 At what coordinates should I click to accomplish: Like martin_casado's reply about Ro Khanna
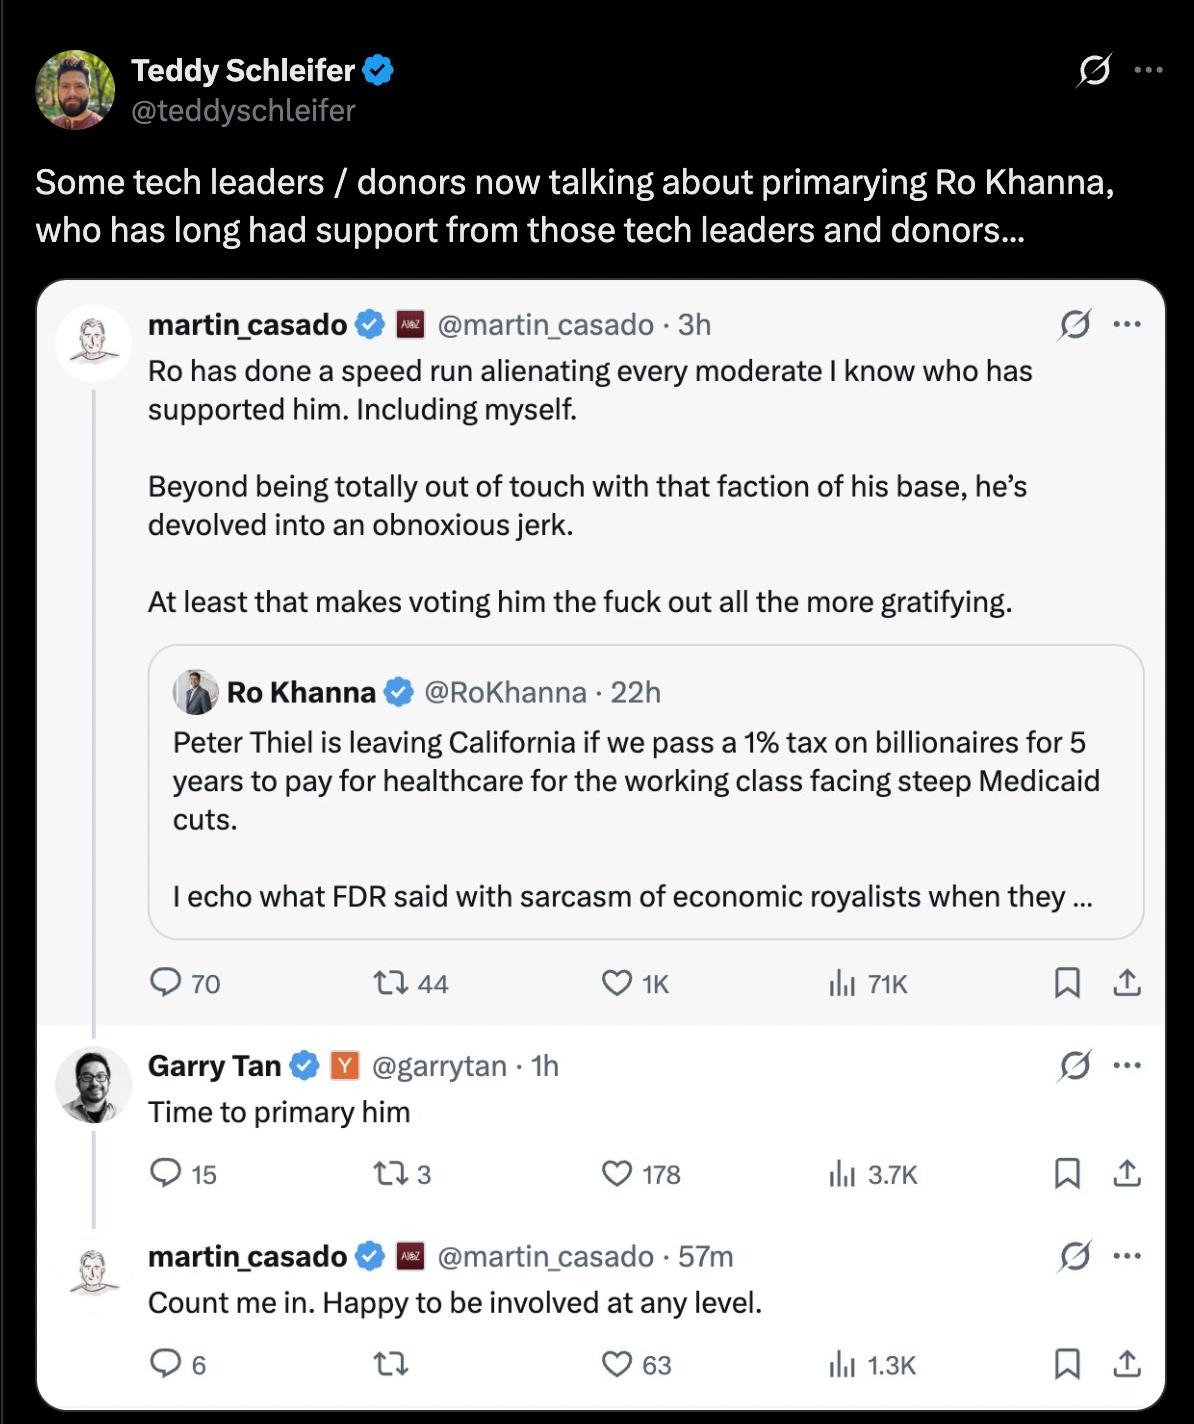click(x=619, y=984)
